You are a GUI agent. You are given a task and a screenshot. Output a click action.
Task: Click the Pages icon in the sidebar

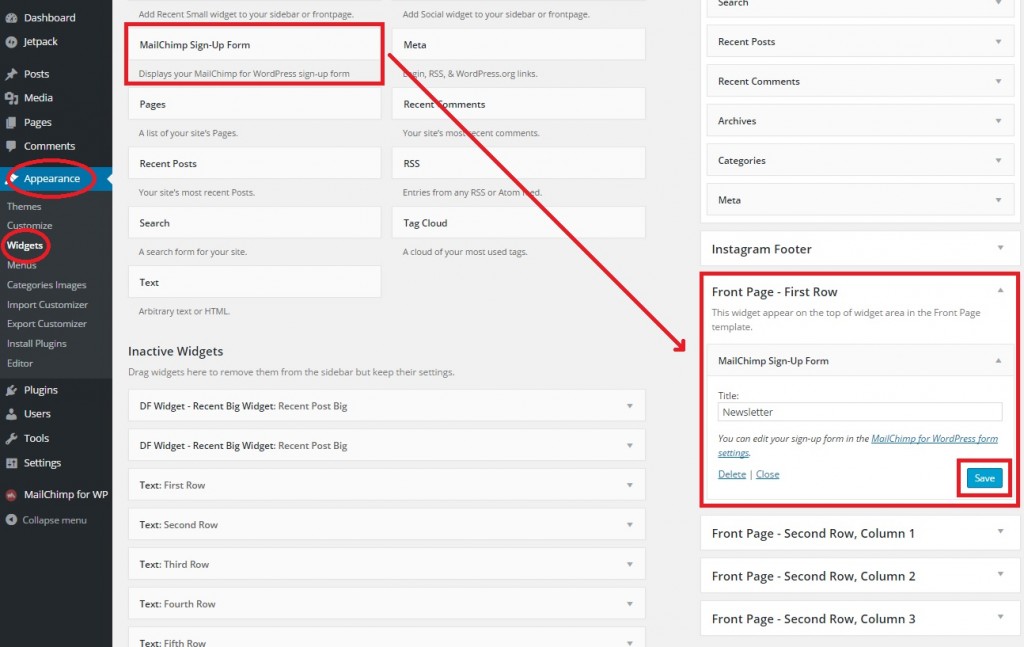[x=14, y=121]
